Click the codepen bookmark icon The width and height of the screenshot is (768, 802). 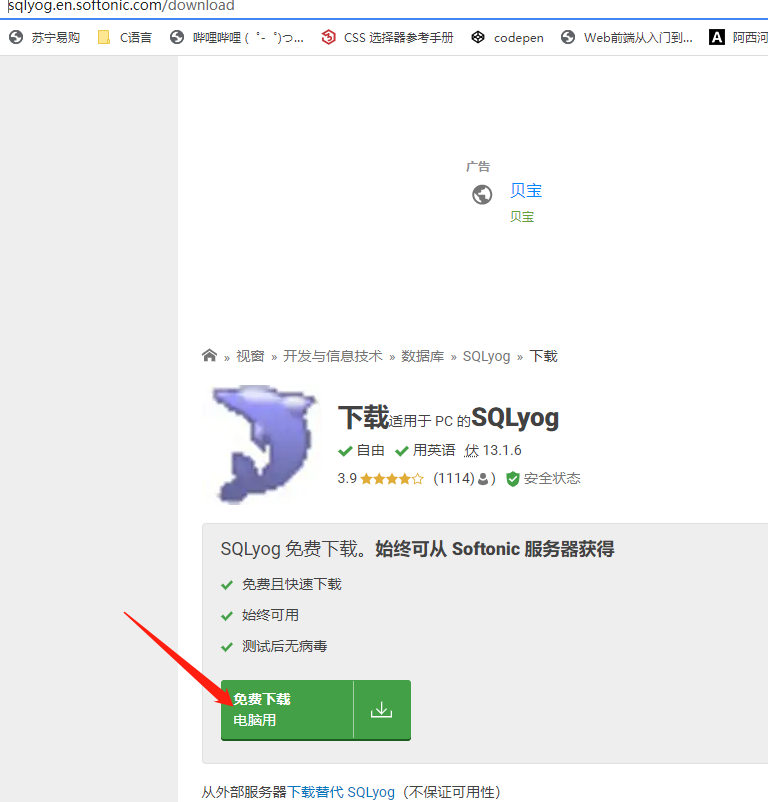coord(478,37)
